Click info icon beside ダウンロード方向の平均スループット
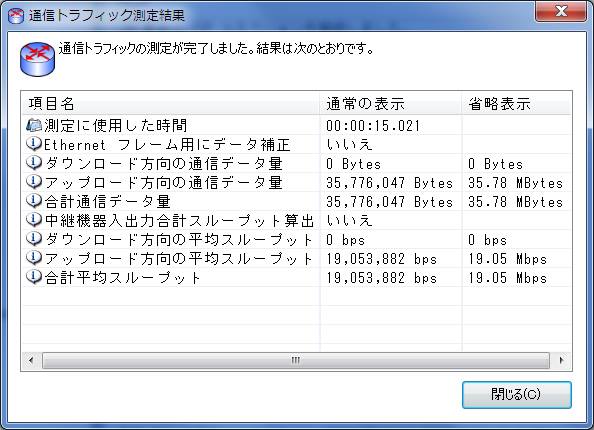The height and width of the screenshot is (430, 594). click(x=34, y=239)
